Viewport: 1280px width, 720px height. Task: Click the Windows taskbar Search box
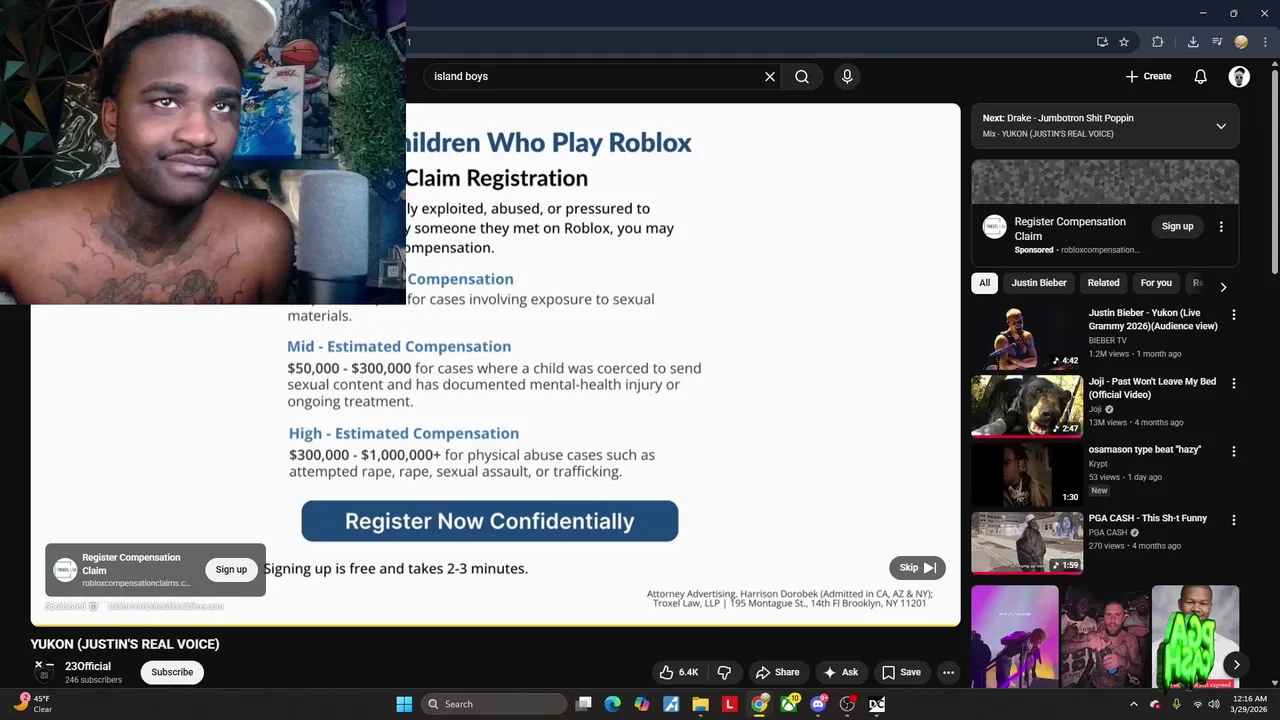pyautogui.click(x=494, y=704)
